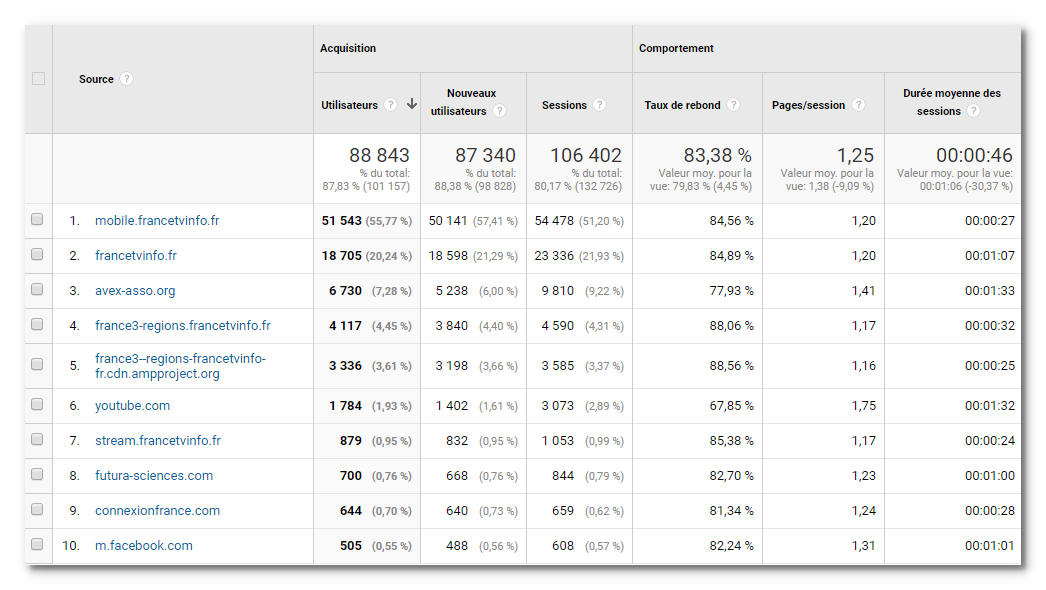The image size is (1046, 590).
Task: Open the francetvinfo.fr source link in row 2
Action: [x=135, y=256]
